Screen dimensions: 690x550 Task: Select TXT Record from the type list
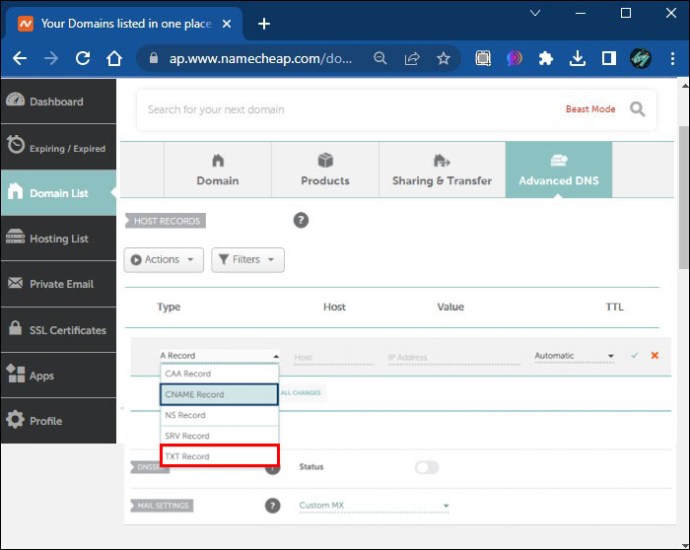click(219, 456)
